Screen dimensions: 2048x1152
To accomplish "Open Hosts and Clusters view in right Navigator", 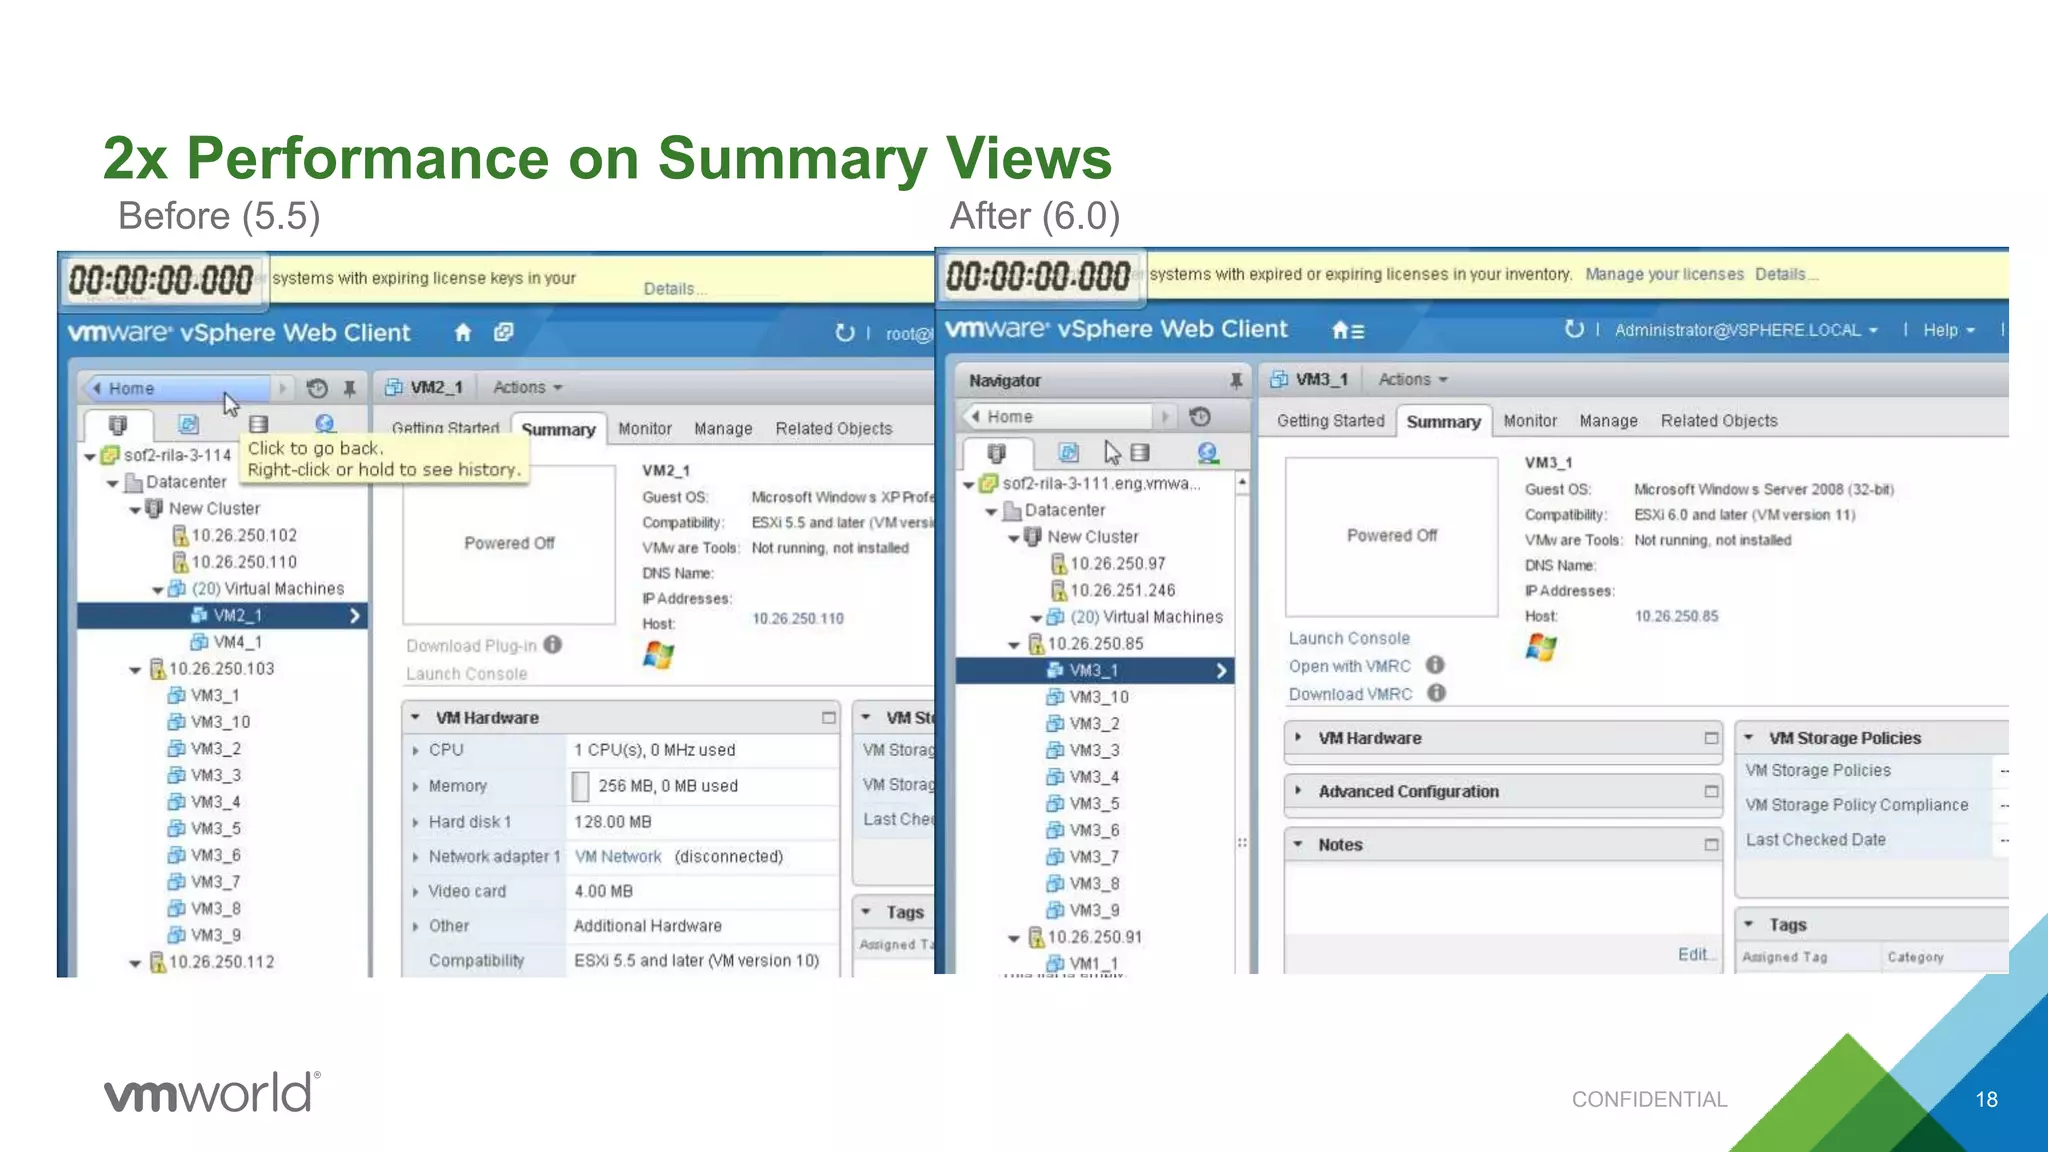I will point(996,453).
